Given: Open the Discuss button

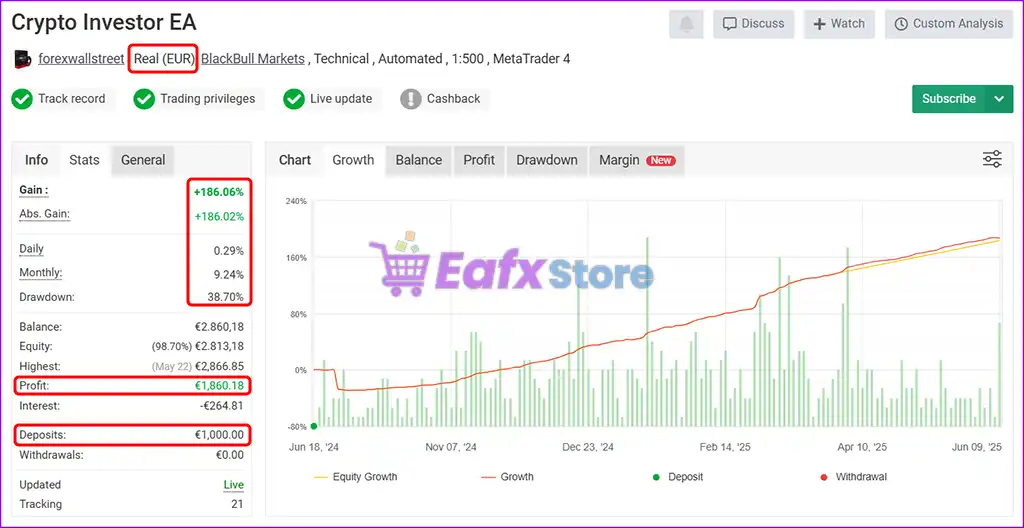Looking at the screenshot, I should 754,24.
